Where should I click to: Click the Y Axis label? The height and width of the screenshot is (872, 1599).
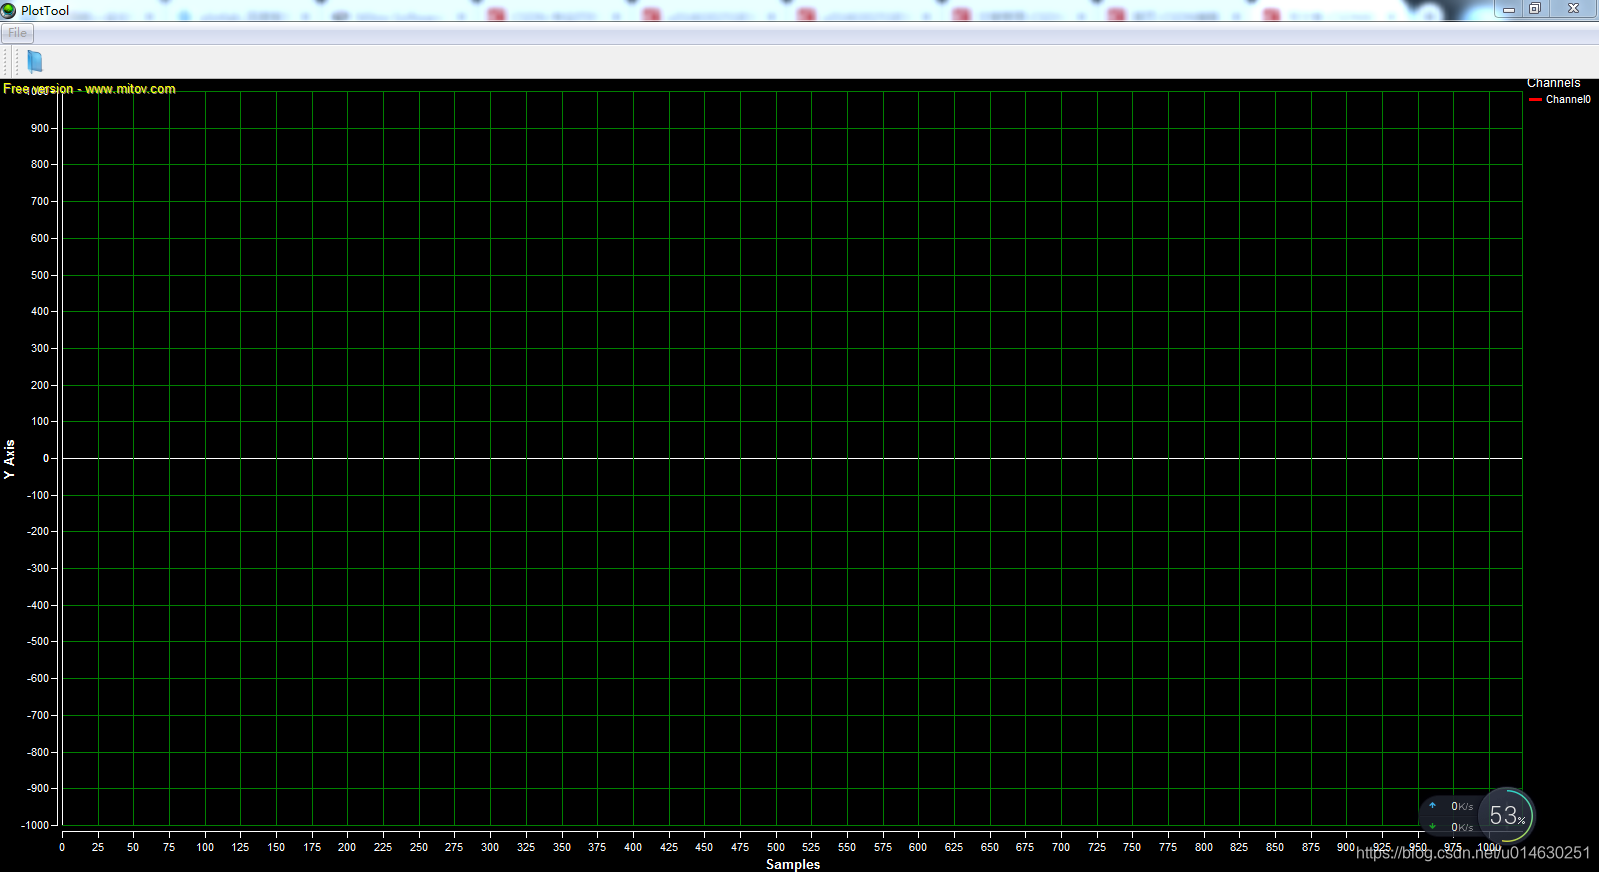tap(9, 459)
